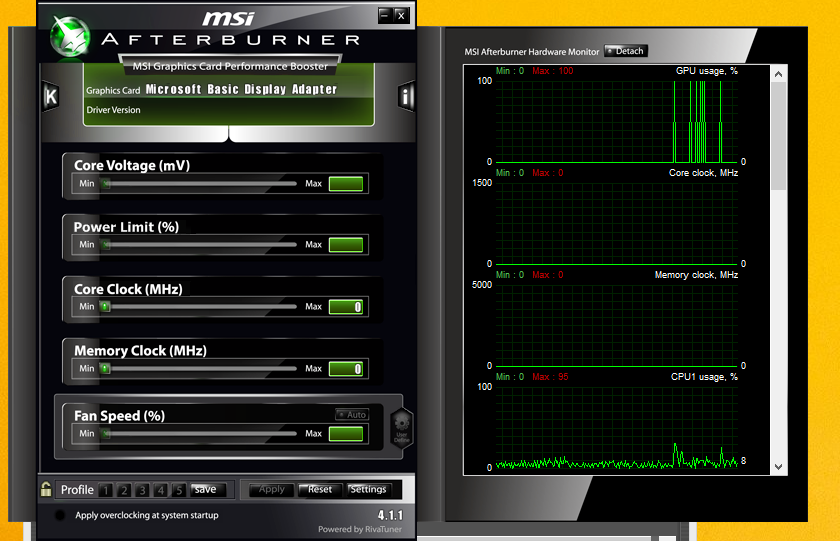Click the Memory clock MHz graph
This screenshot has width=840, height=541.
617,326
